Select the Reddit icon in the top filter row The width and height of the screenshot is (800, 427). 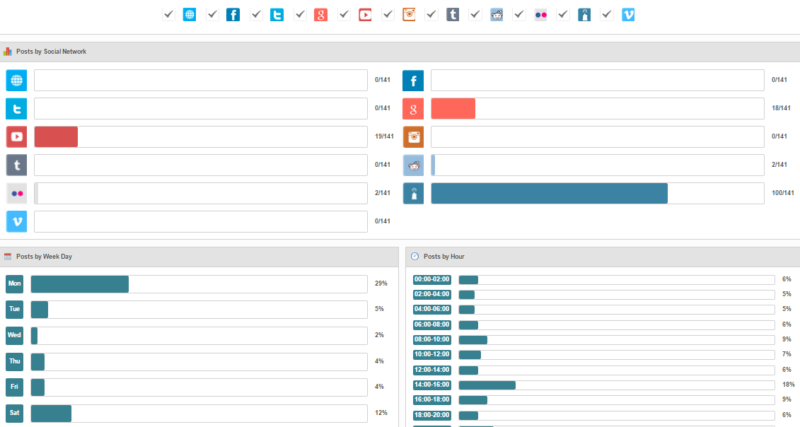pyautogui.click(x=497, y=15)
